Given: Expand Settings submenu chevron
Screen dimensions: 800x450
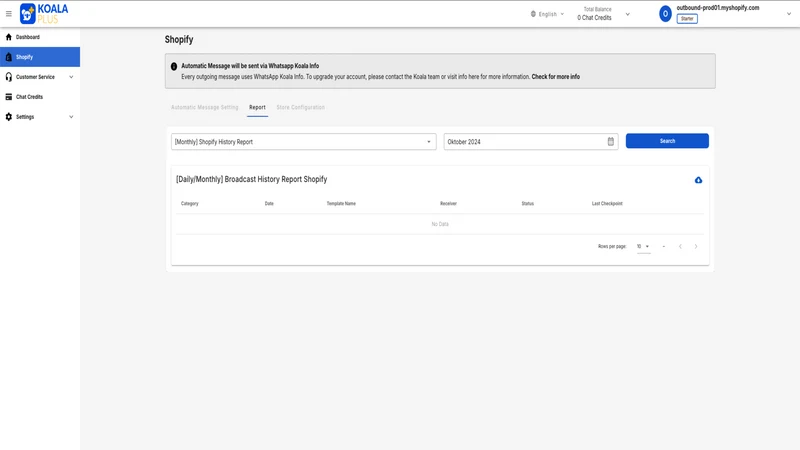Looking at the screenshot, I should pyautogui.click(x=71, y=117).
